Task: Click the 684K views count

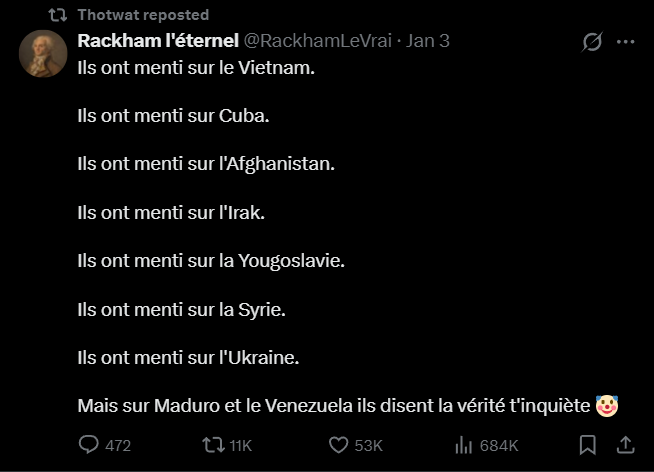Action: [498, 446]
